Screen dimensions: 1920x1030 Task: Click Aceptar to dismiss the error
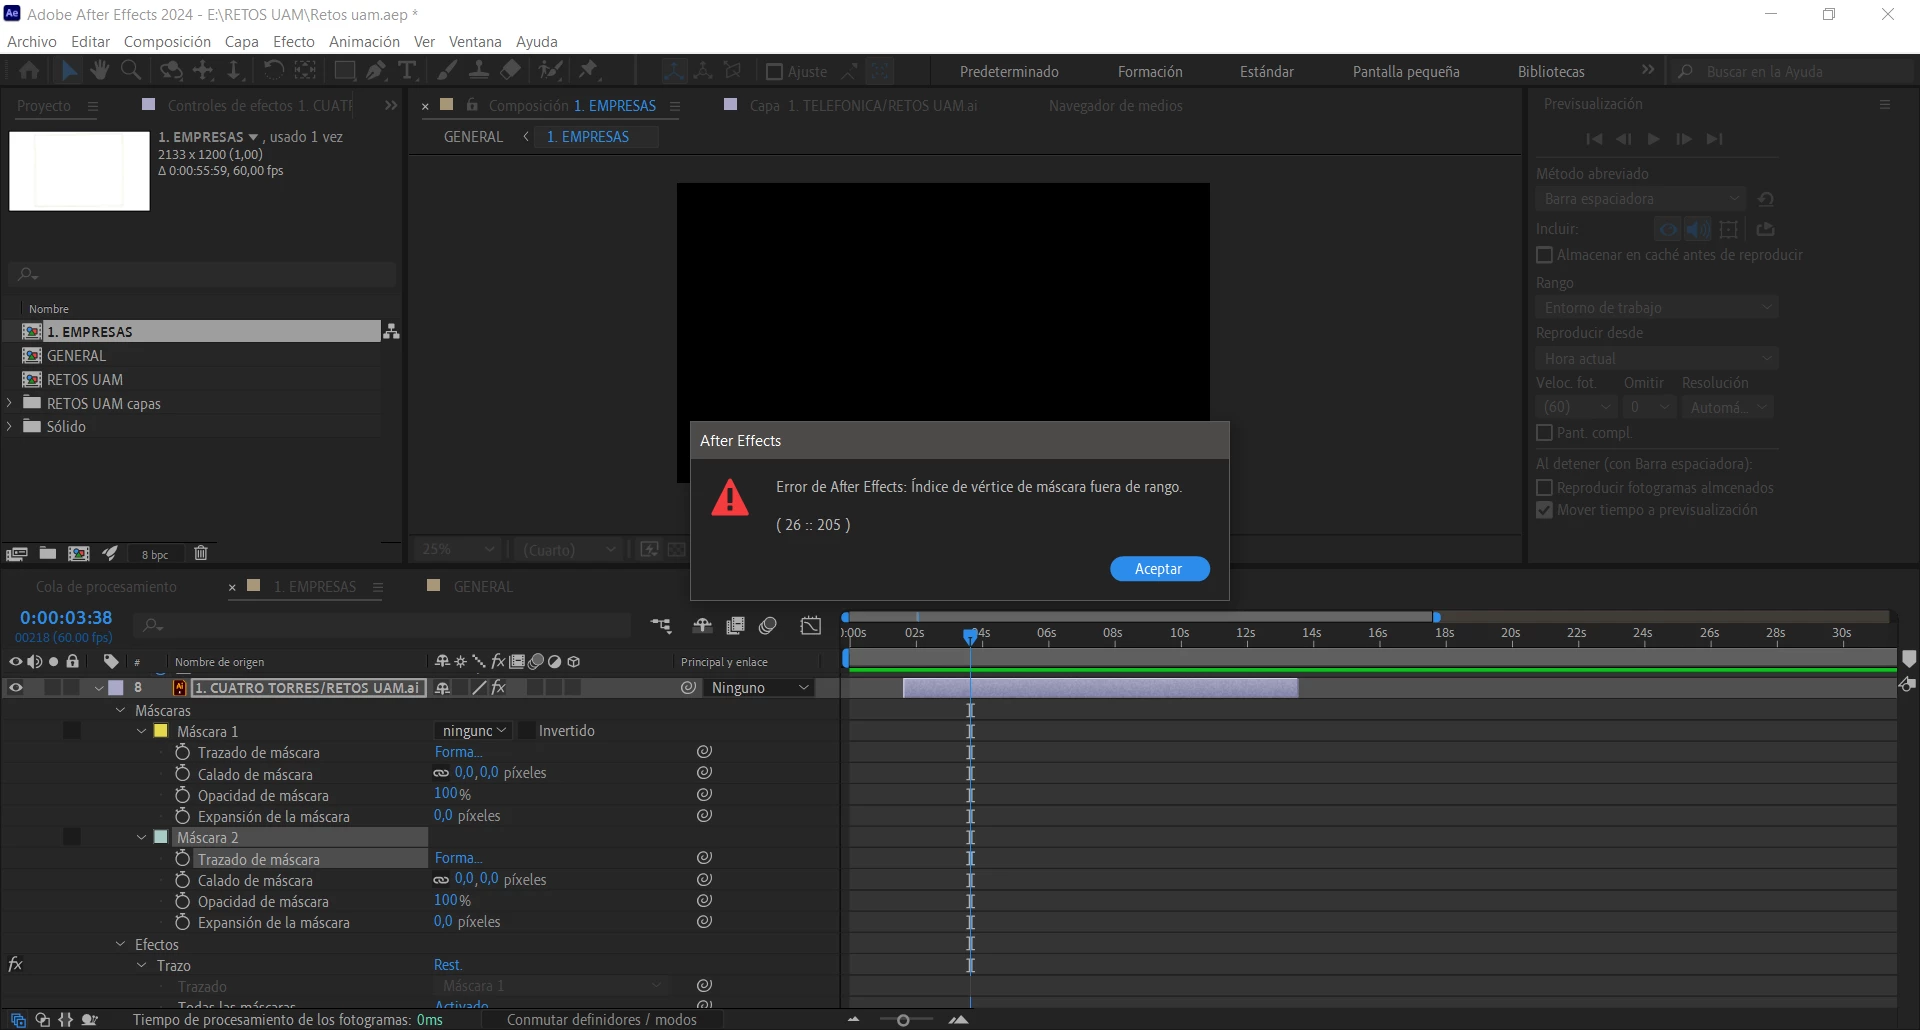(1159, 568)
